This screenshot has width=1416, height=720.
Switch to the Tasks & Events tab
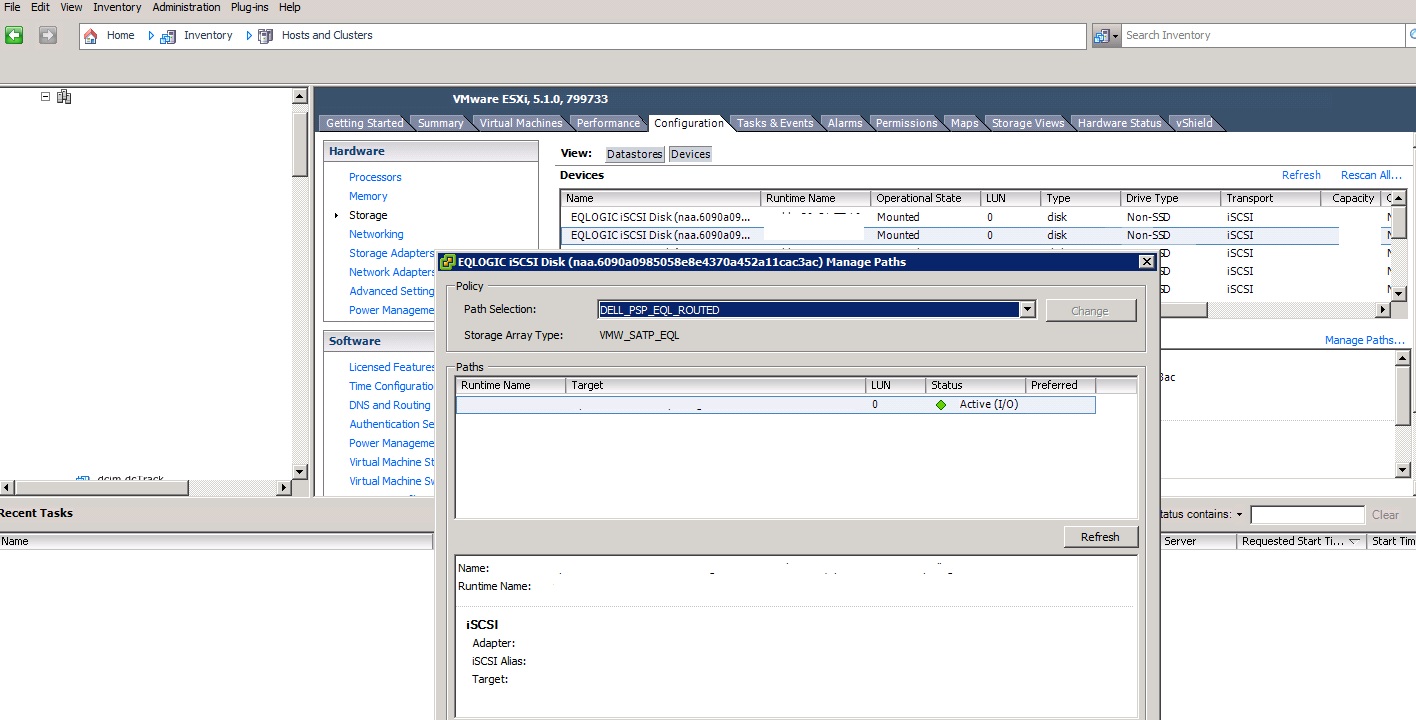click(775, 123)
